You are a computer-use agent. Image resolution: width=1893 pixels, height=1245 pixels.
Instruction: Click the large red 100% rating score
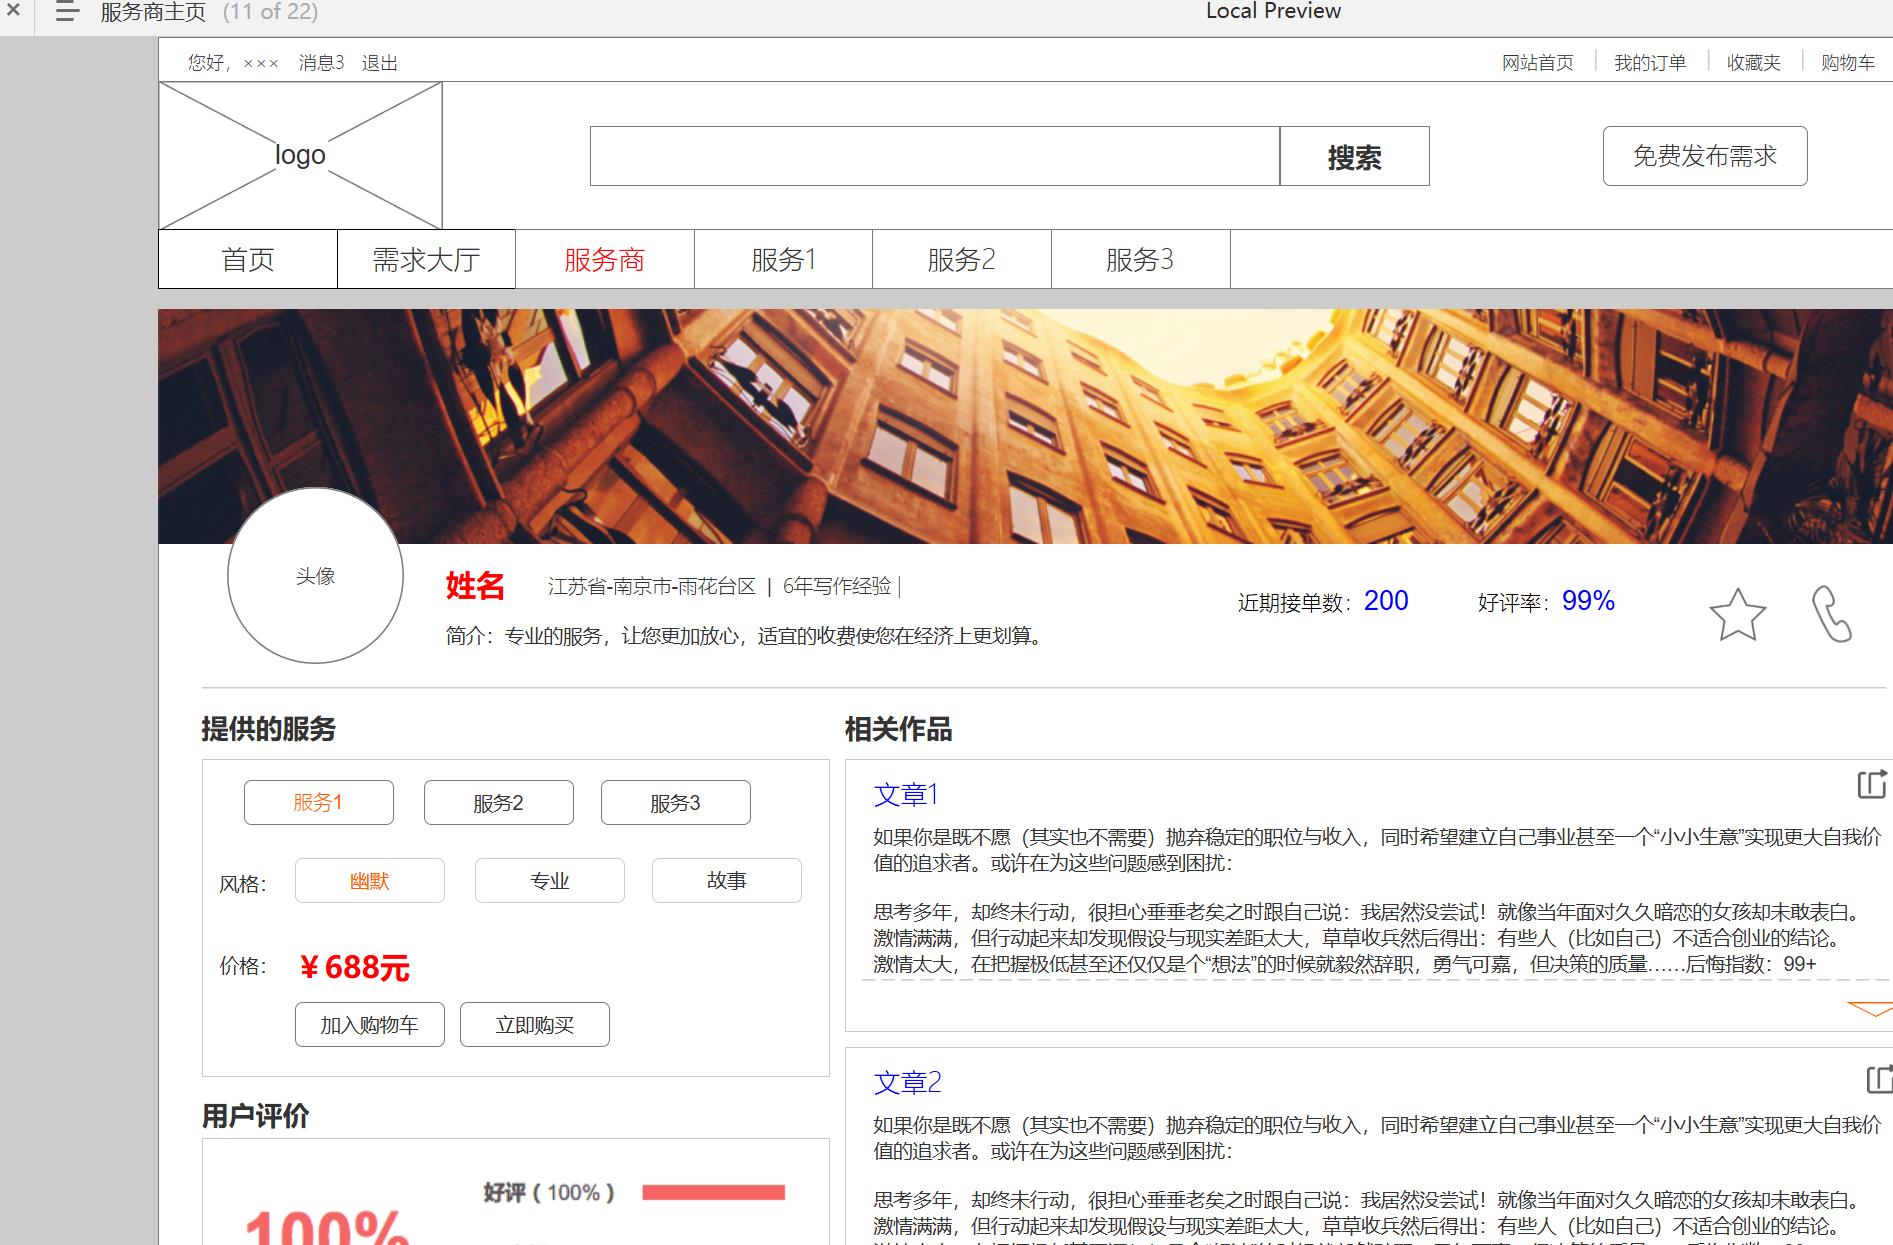pyautogui.click(x=327, y=1227)
